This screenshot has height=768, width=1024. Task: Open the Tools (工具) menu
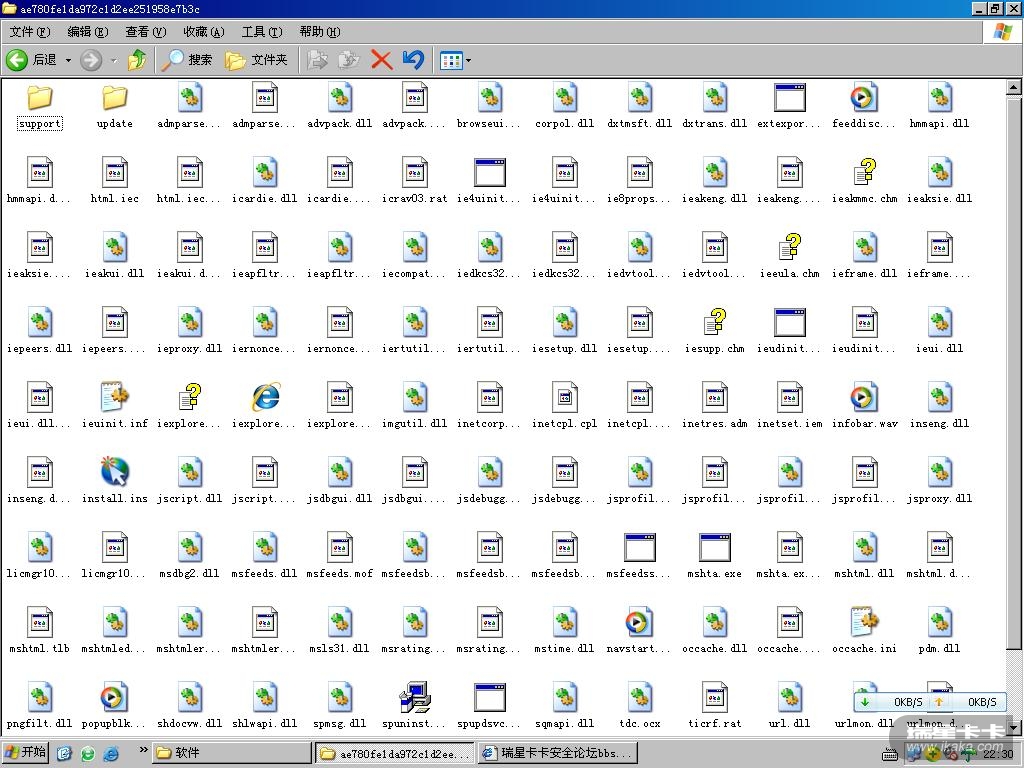click(262, 31)
